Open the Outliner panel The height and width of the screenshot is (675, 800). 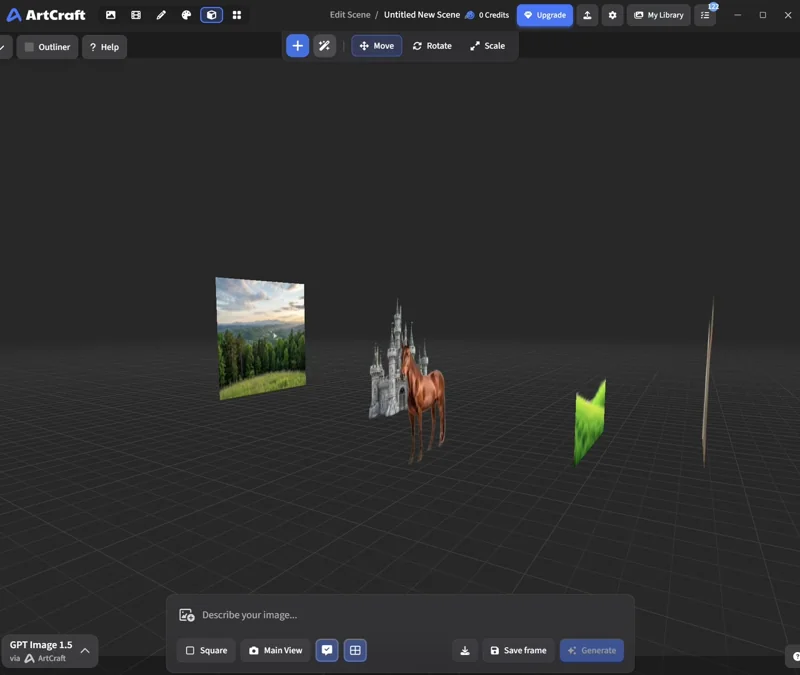pos(47,47)
